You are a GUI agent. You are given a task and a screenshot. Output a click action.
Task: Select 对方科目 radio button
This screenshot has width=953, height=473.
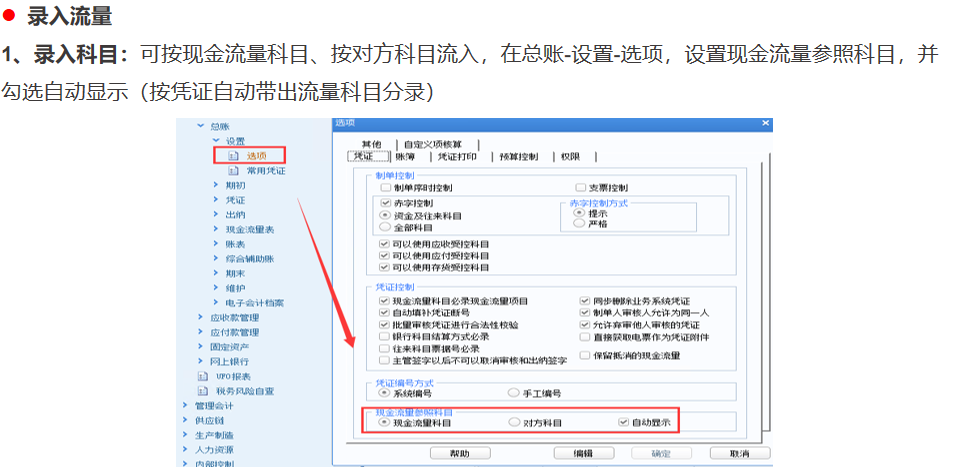(514, 422)
